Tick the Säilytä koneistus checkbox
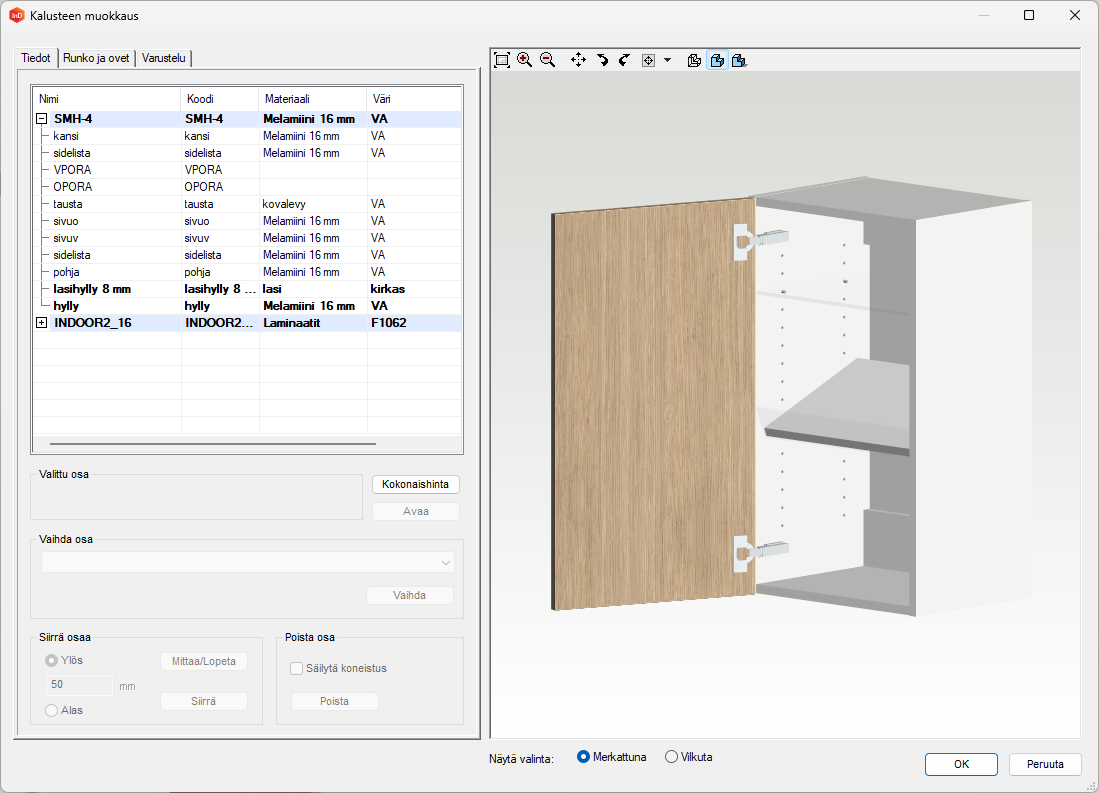 coord(296,668)
